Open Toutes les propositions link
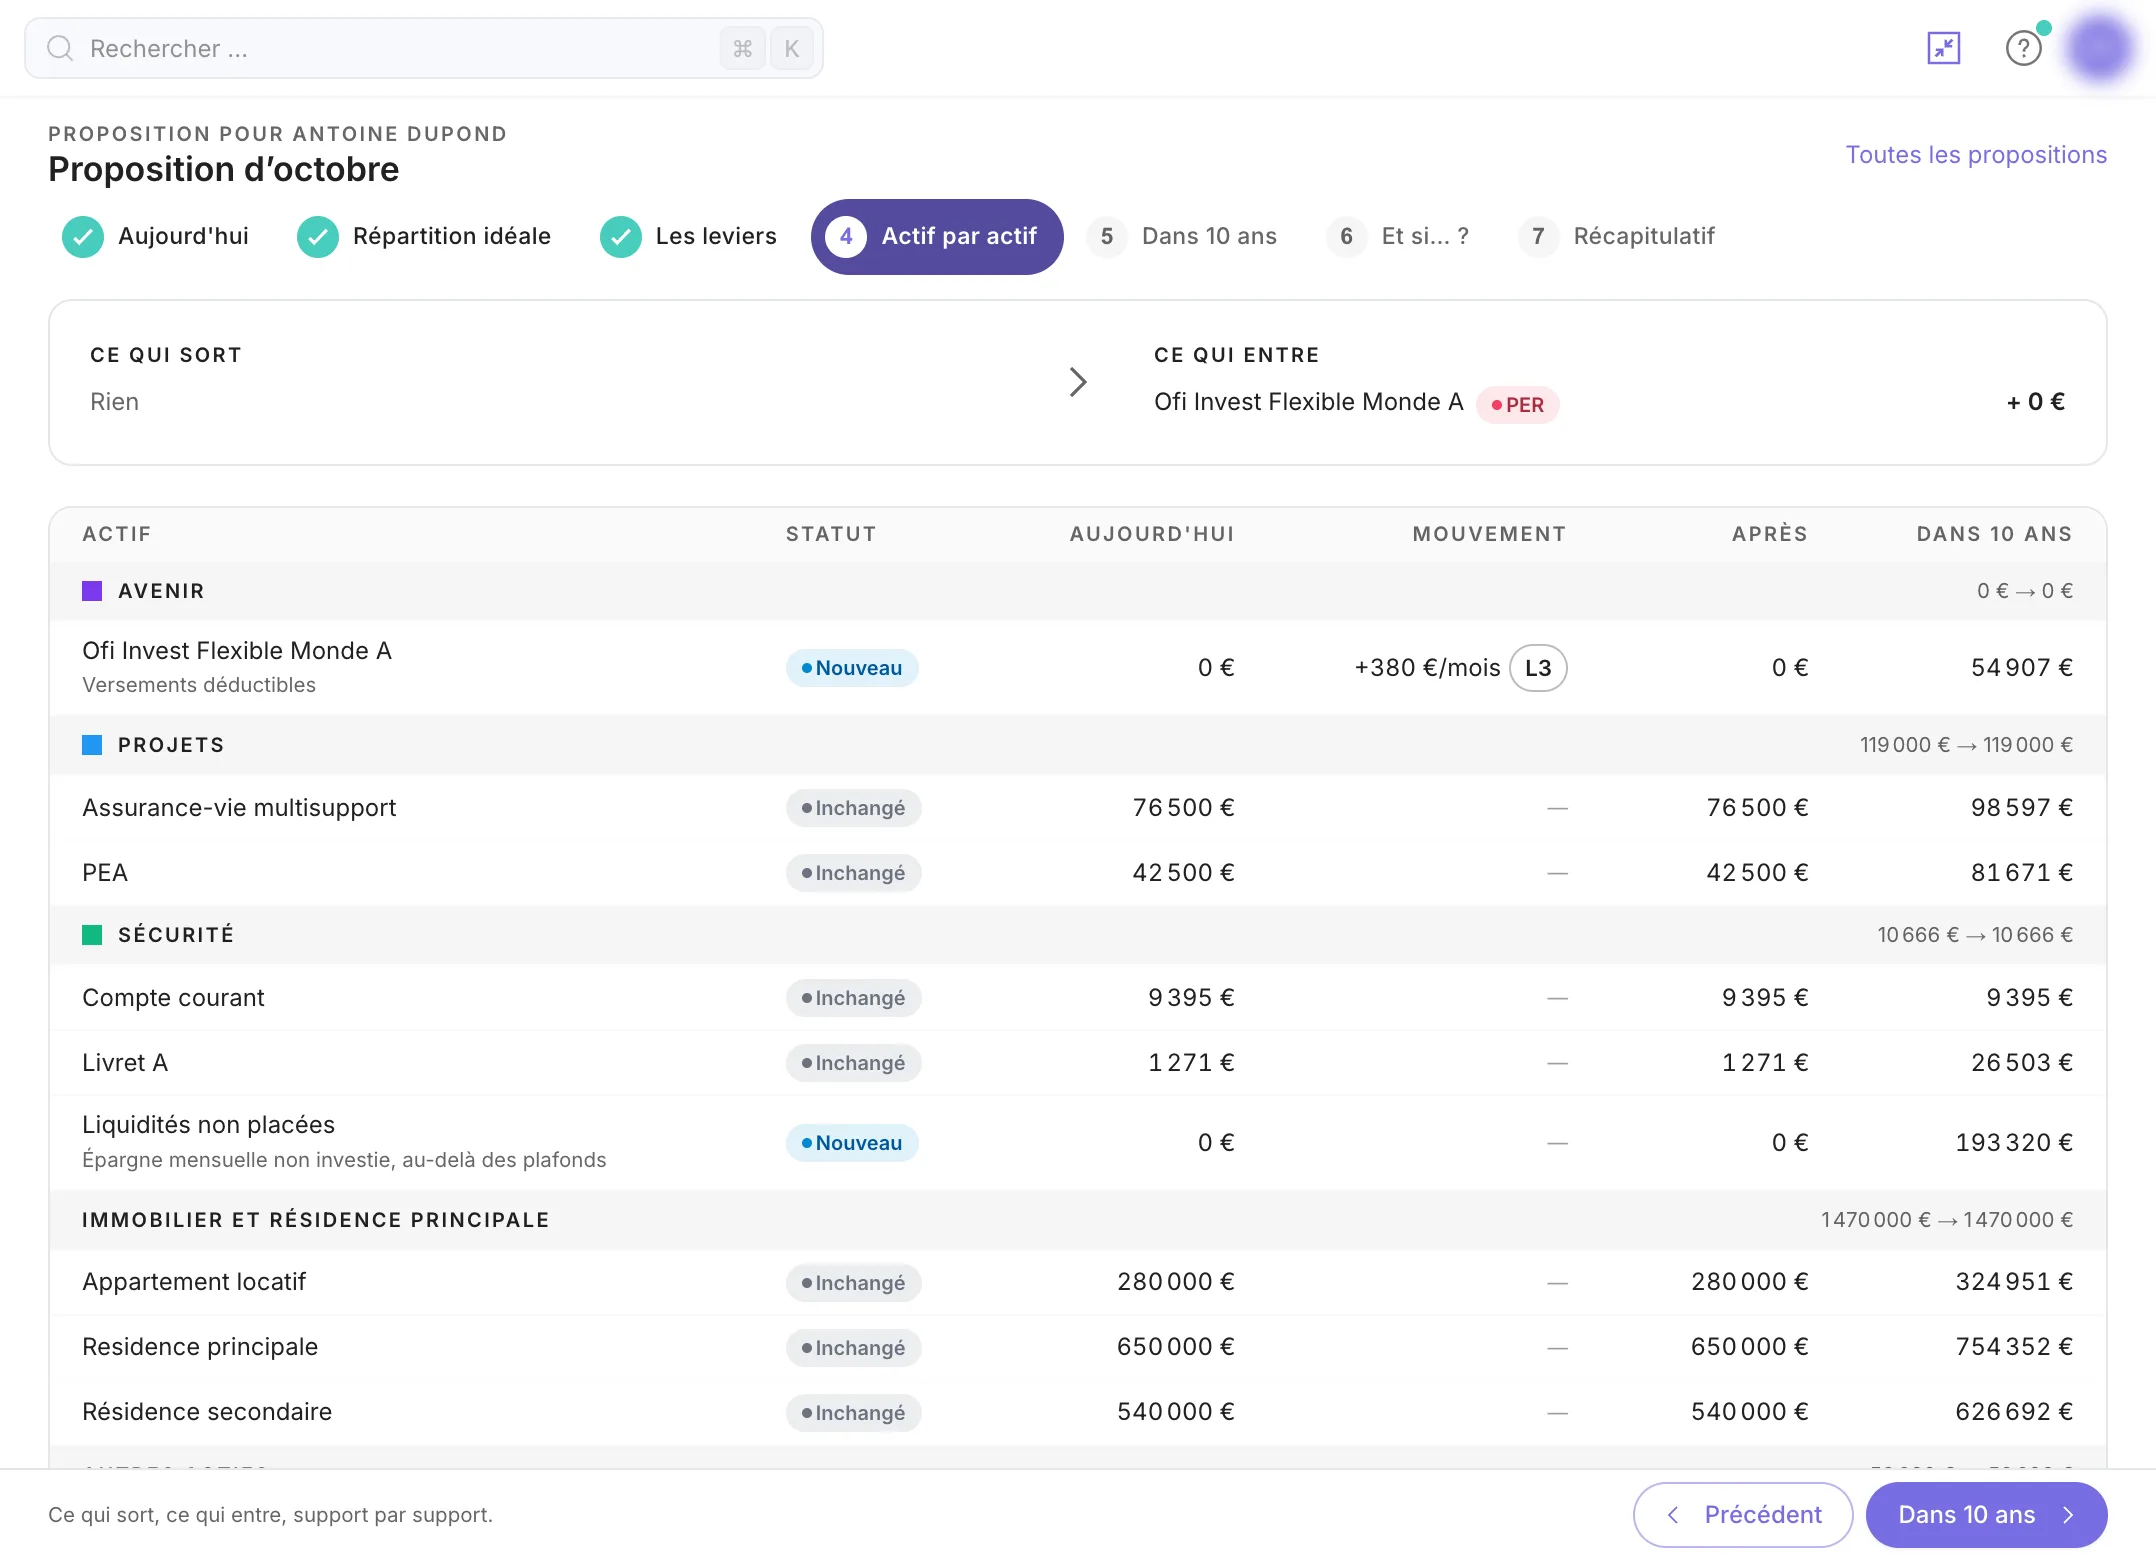 coord(1976,155)
